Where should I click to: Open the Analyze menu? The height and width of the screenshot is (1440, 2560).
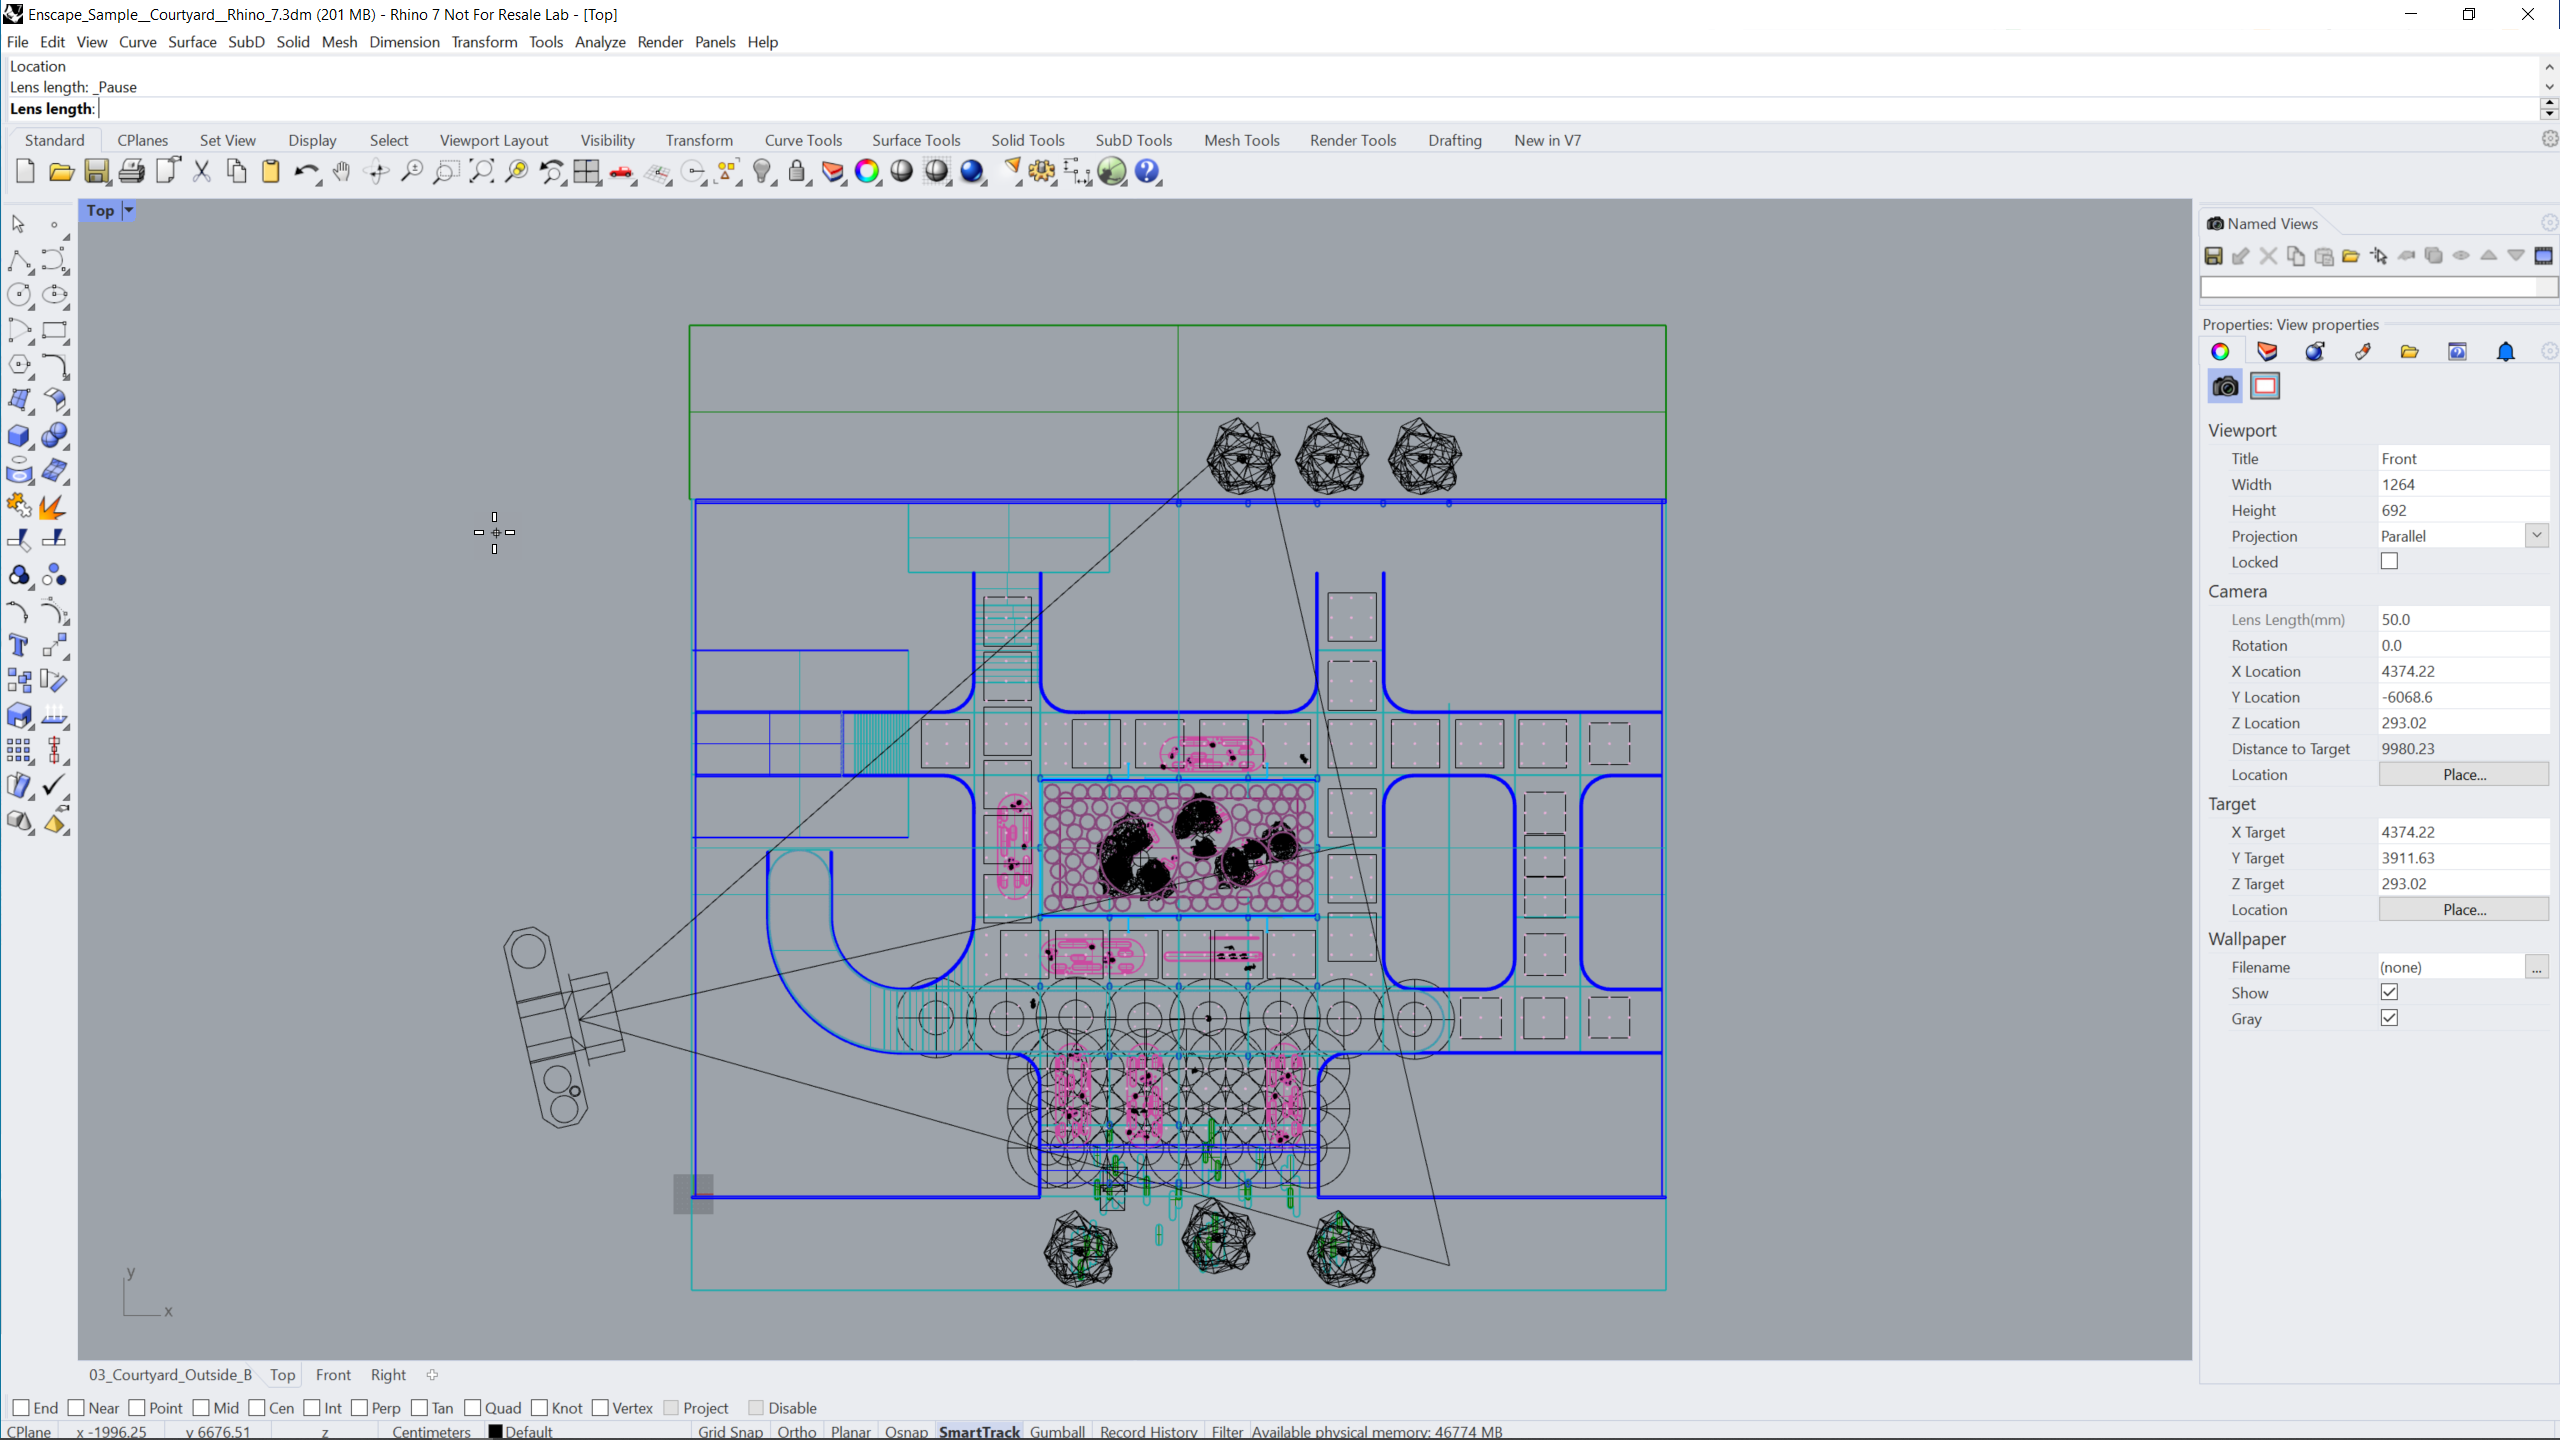[x=600, y=42]
